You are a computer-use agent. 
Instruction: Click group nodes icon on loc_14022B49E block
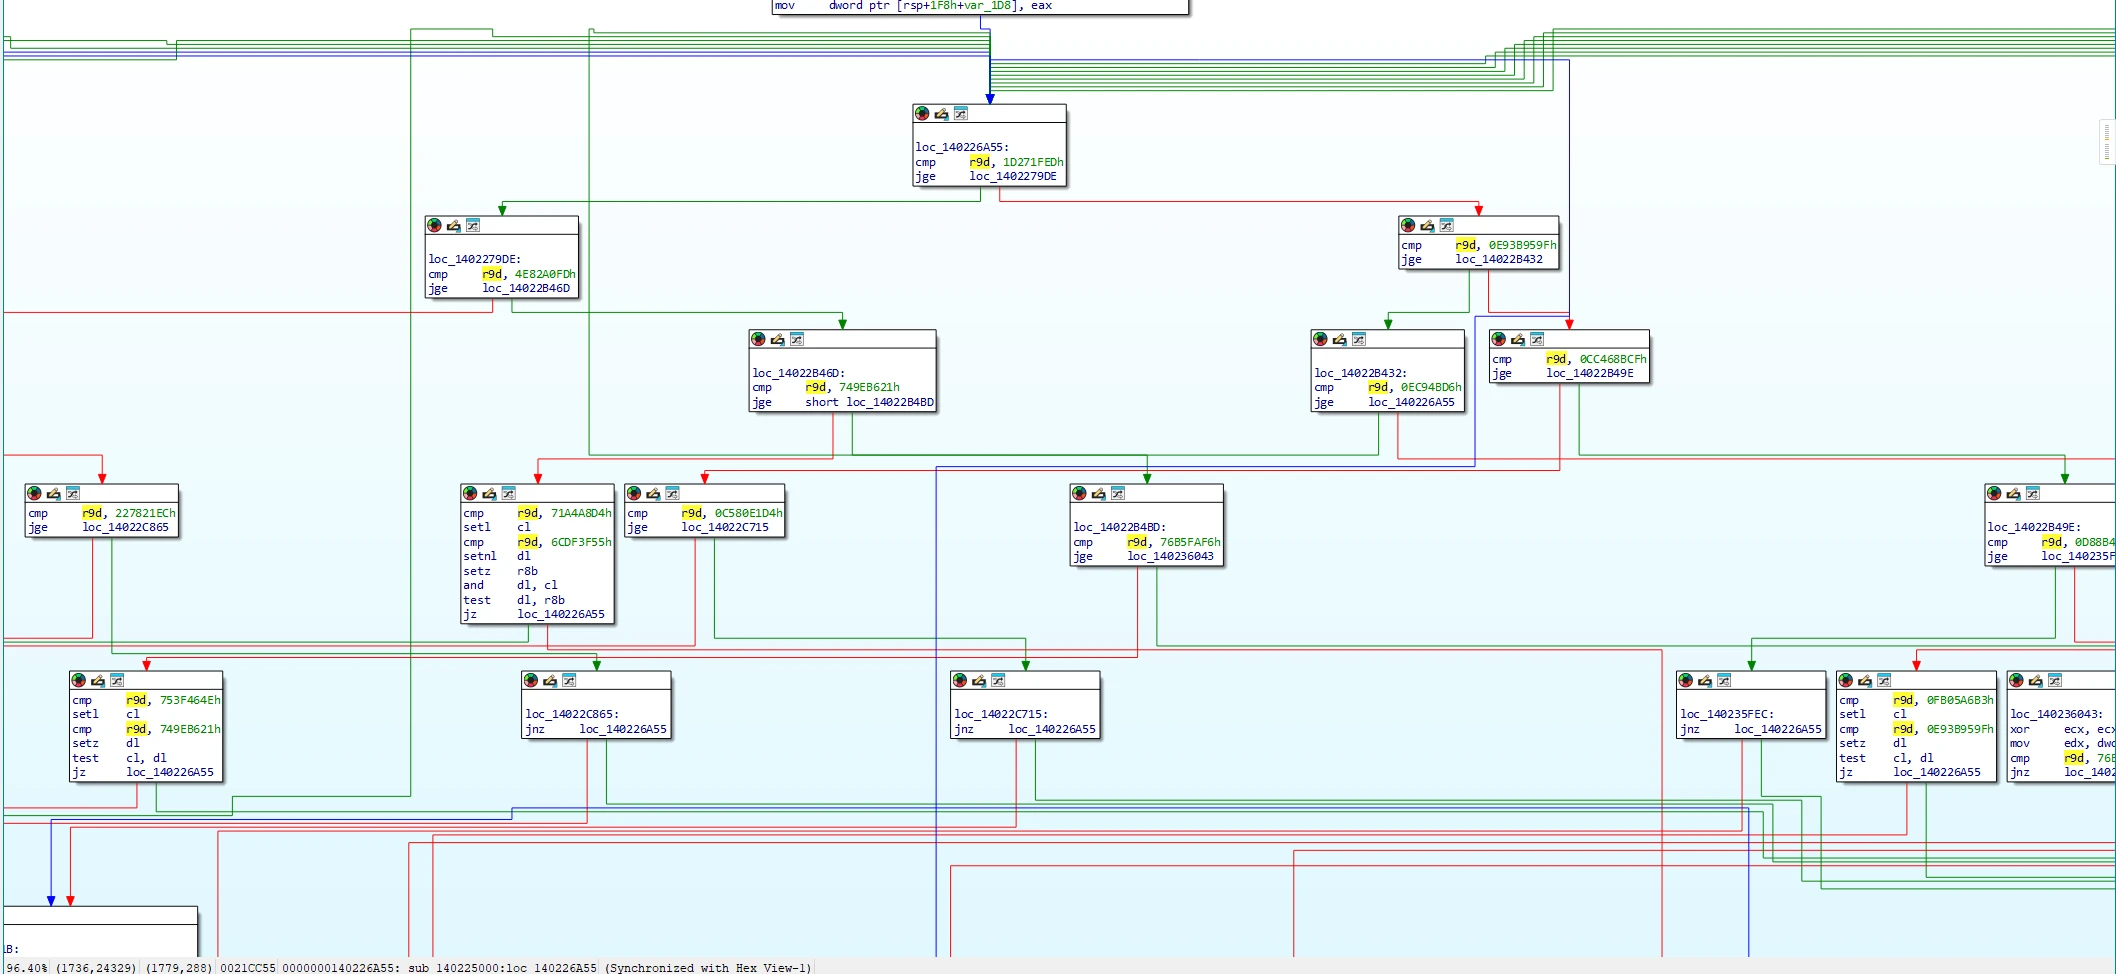tap(2032, 493)
